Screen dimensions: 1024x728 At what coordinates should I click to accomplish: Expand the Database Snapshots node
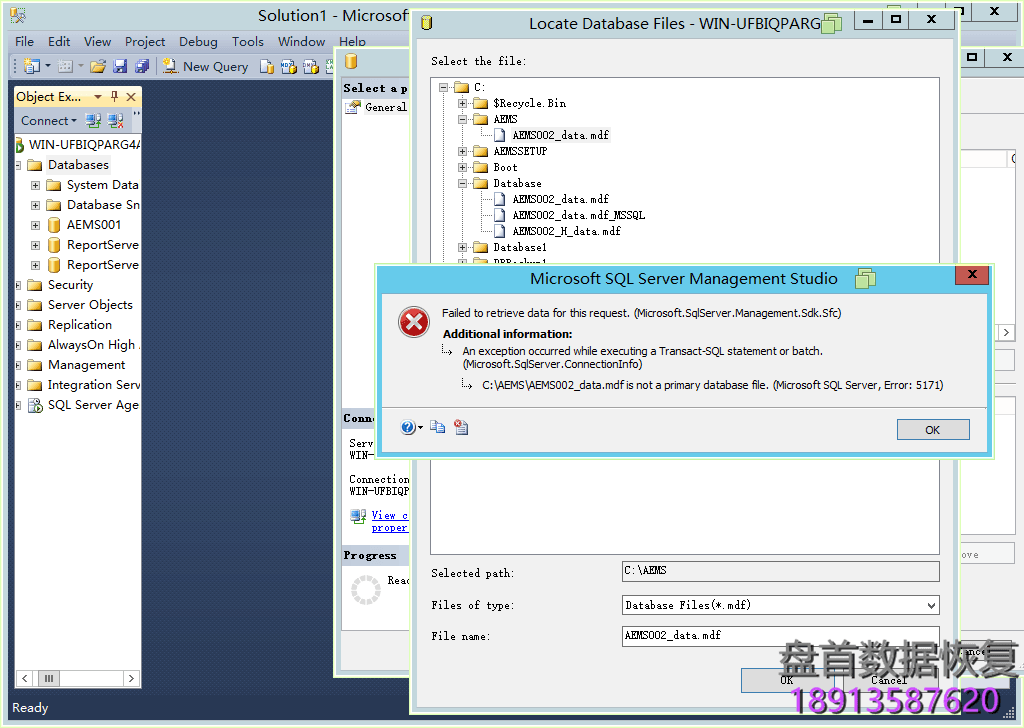(35, 205)
